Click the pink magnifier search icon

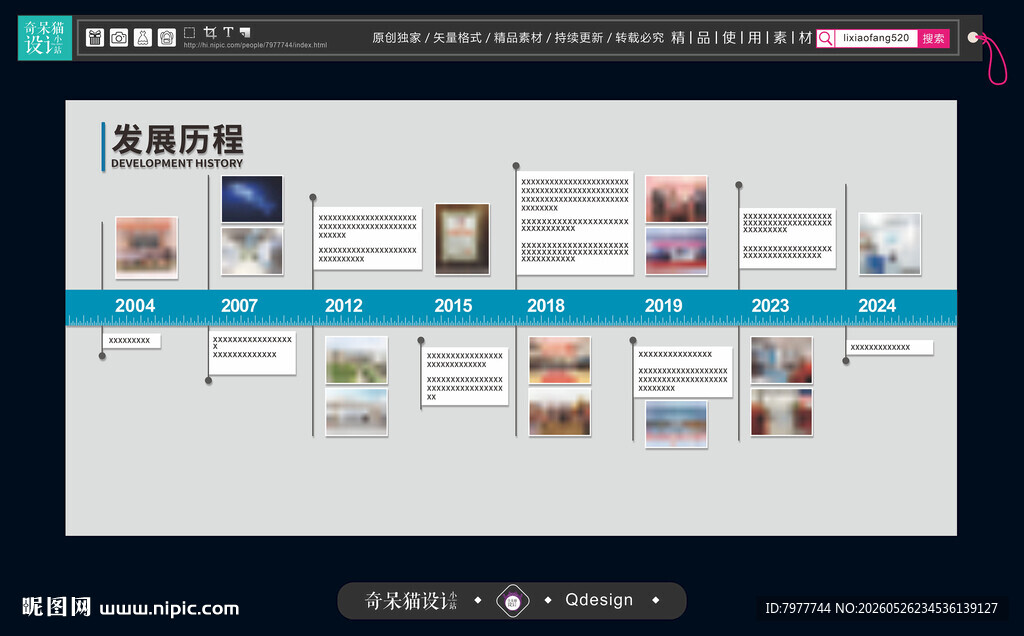825,38
